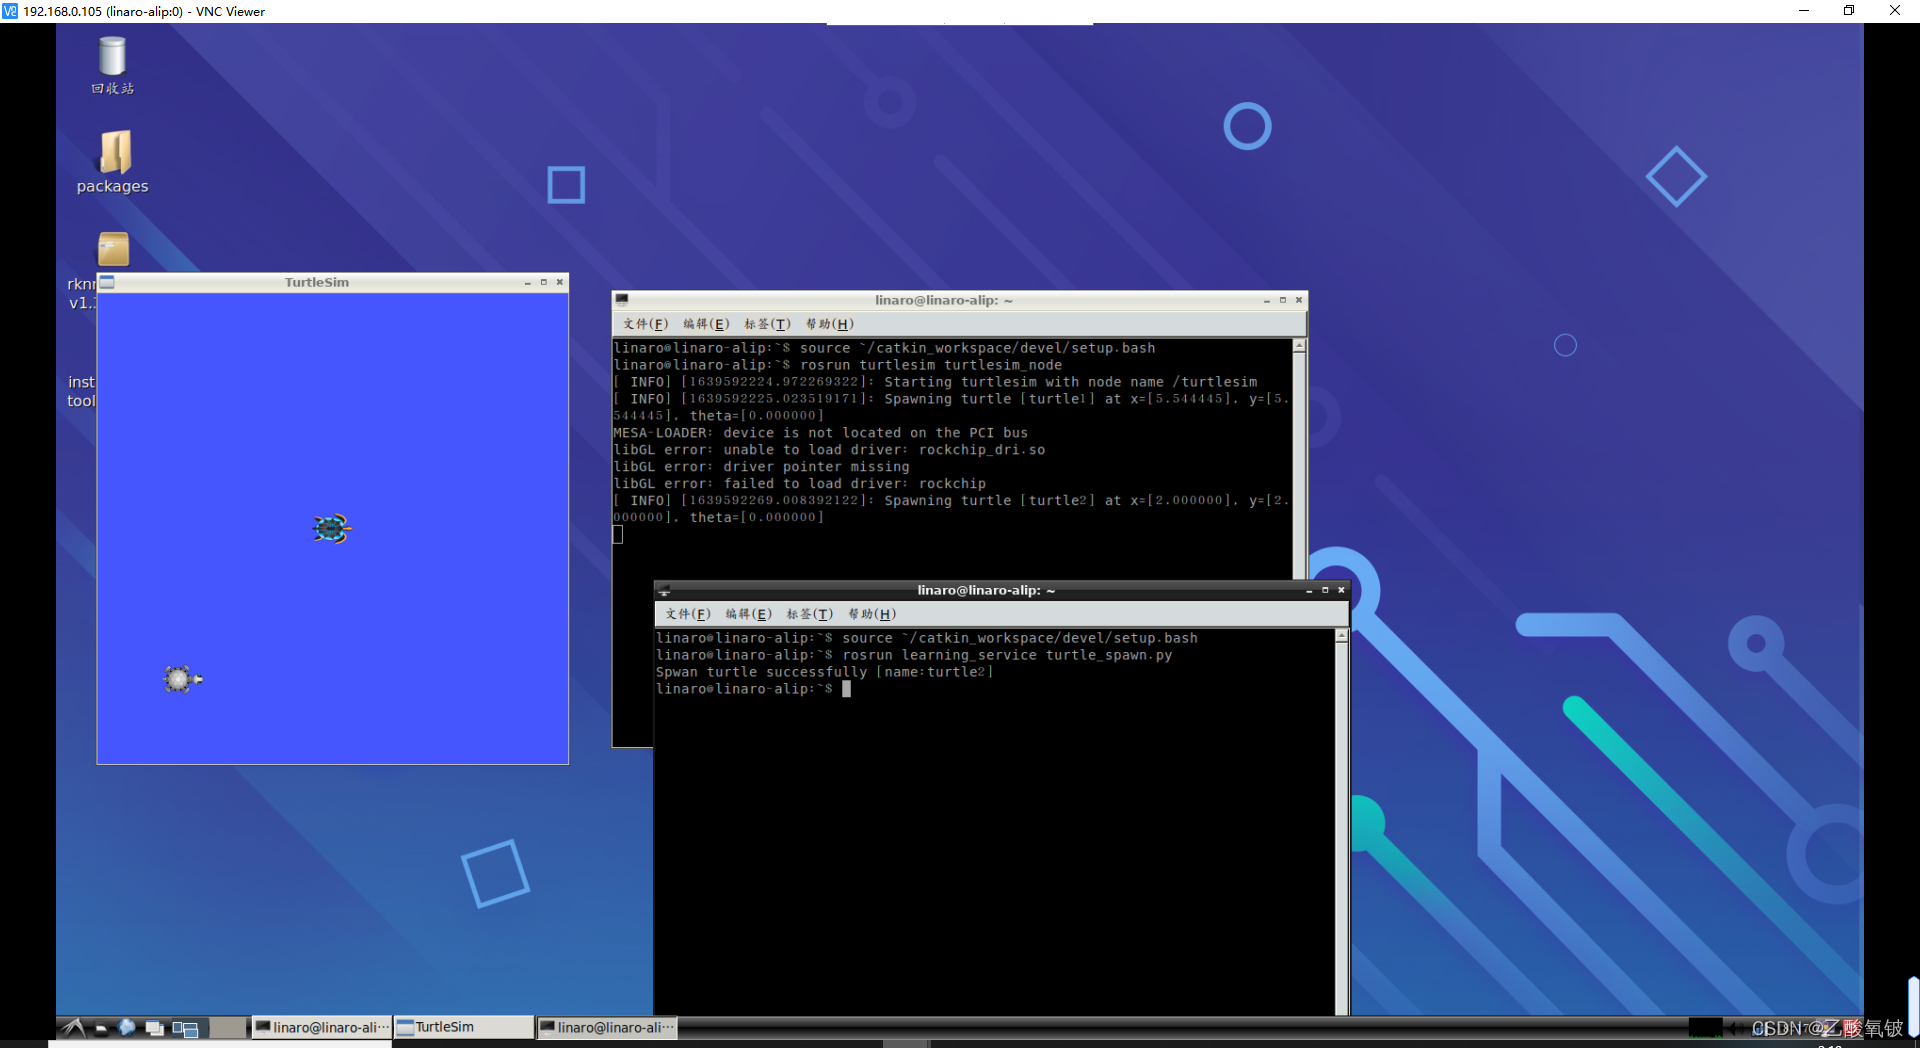Image resolution: width=1920 pixels, height=1048 pixels.
Task: Activate the TurtleSim taskbar button
Action: click(463, 1027)
